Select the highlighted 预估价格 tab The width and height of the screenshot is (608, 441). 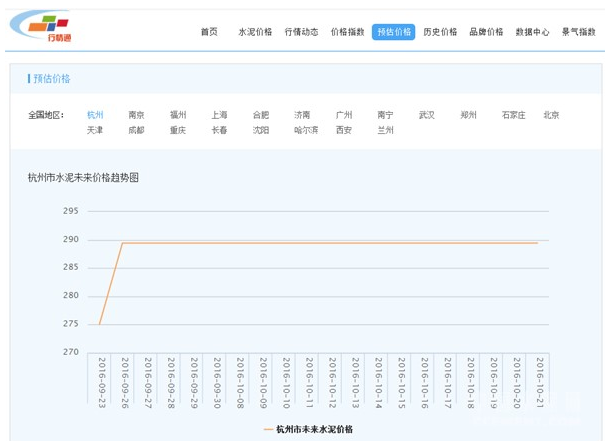tap(394, 32)
